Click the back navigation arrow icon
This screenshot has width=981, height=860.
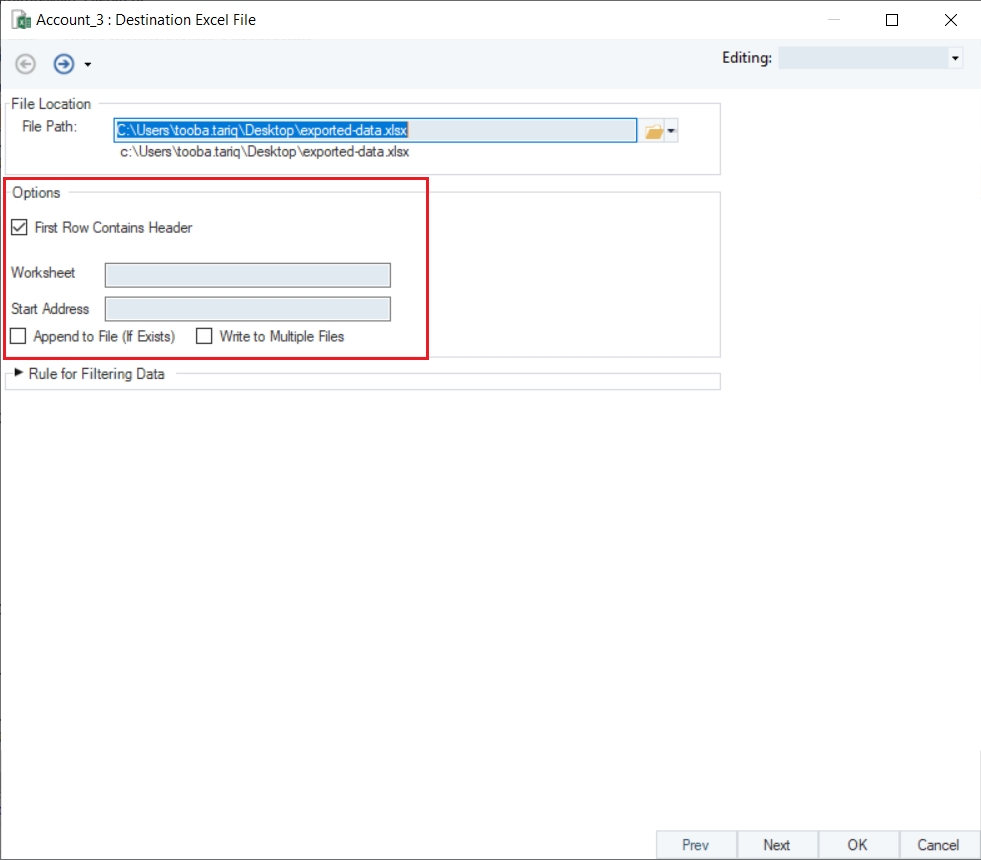click(26, 64)
